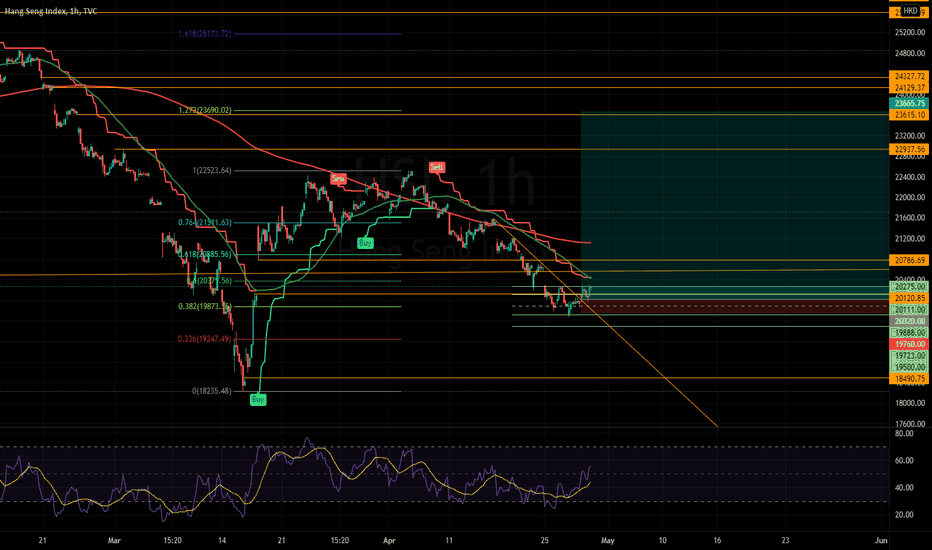
Task: Select the 23665.75 teal price label
Action: pyautogui.click(x=909, y=103)
